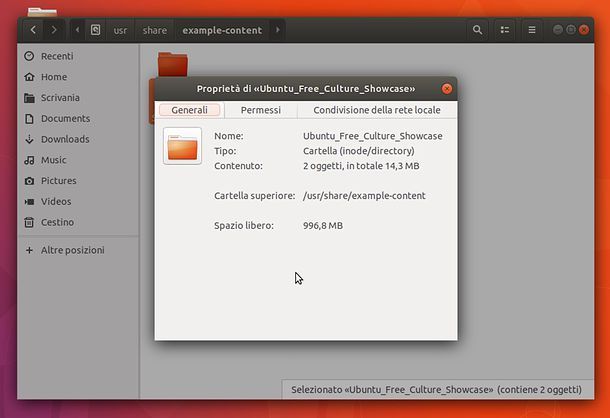This screenshot has width=610, height=418.
Task: Go to Home in the sidebar
Action: point(78,77)
